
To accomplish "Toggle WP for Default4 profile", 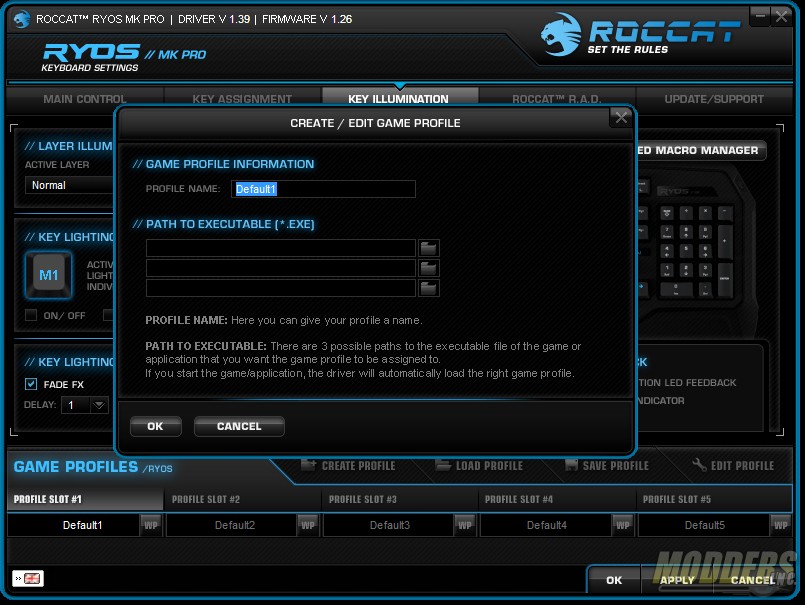I will tap(623, 525).
